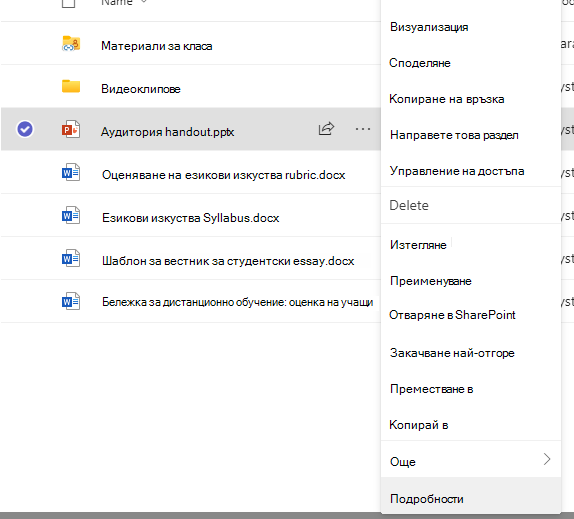Choose Споделяне from the context menu

pos(420,63)
